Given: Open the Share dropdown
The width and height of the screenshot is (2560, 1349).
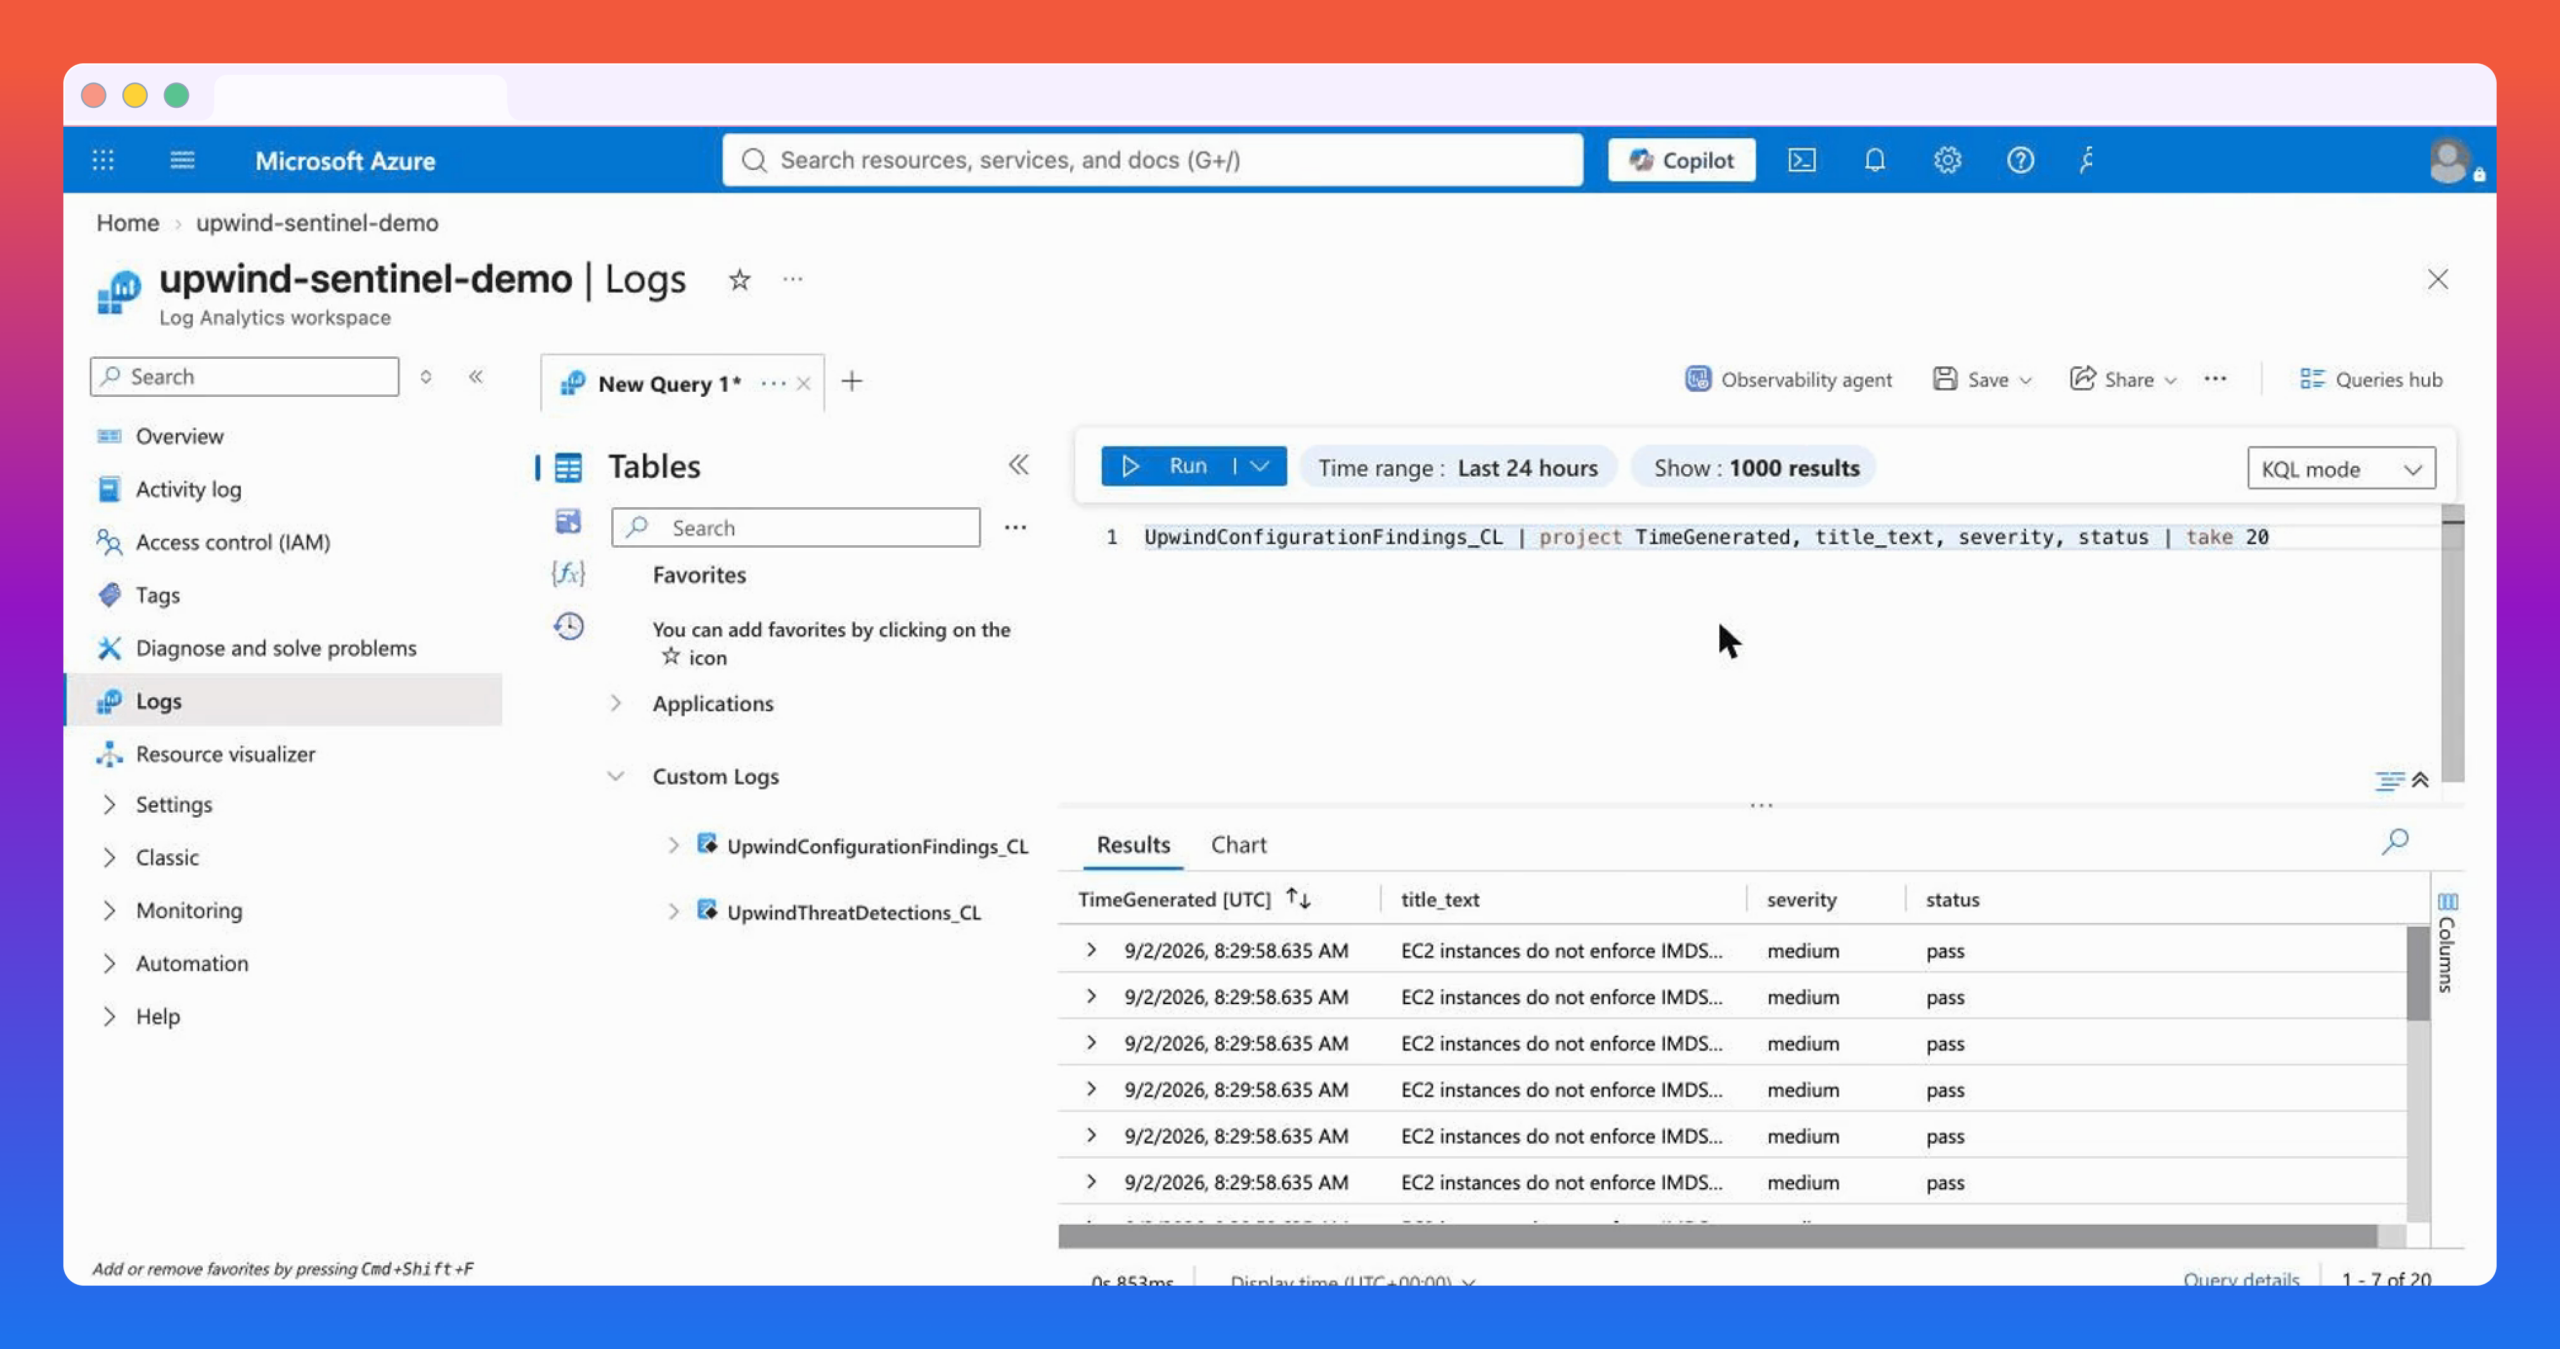Looking at the screenshot, I should coord(2123,380).
